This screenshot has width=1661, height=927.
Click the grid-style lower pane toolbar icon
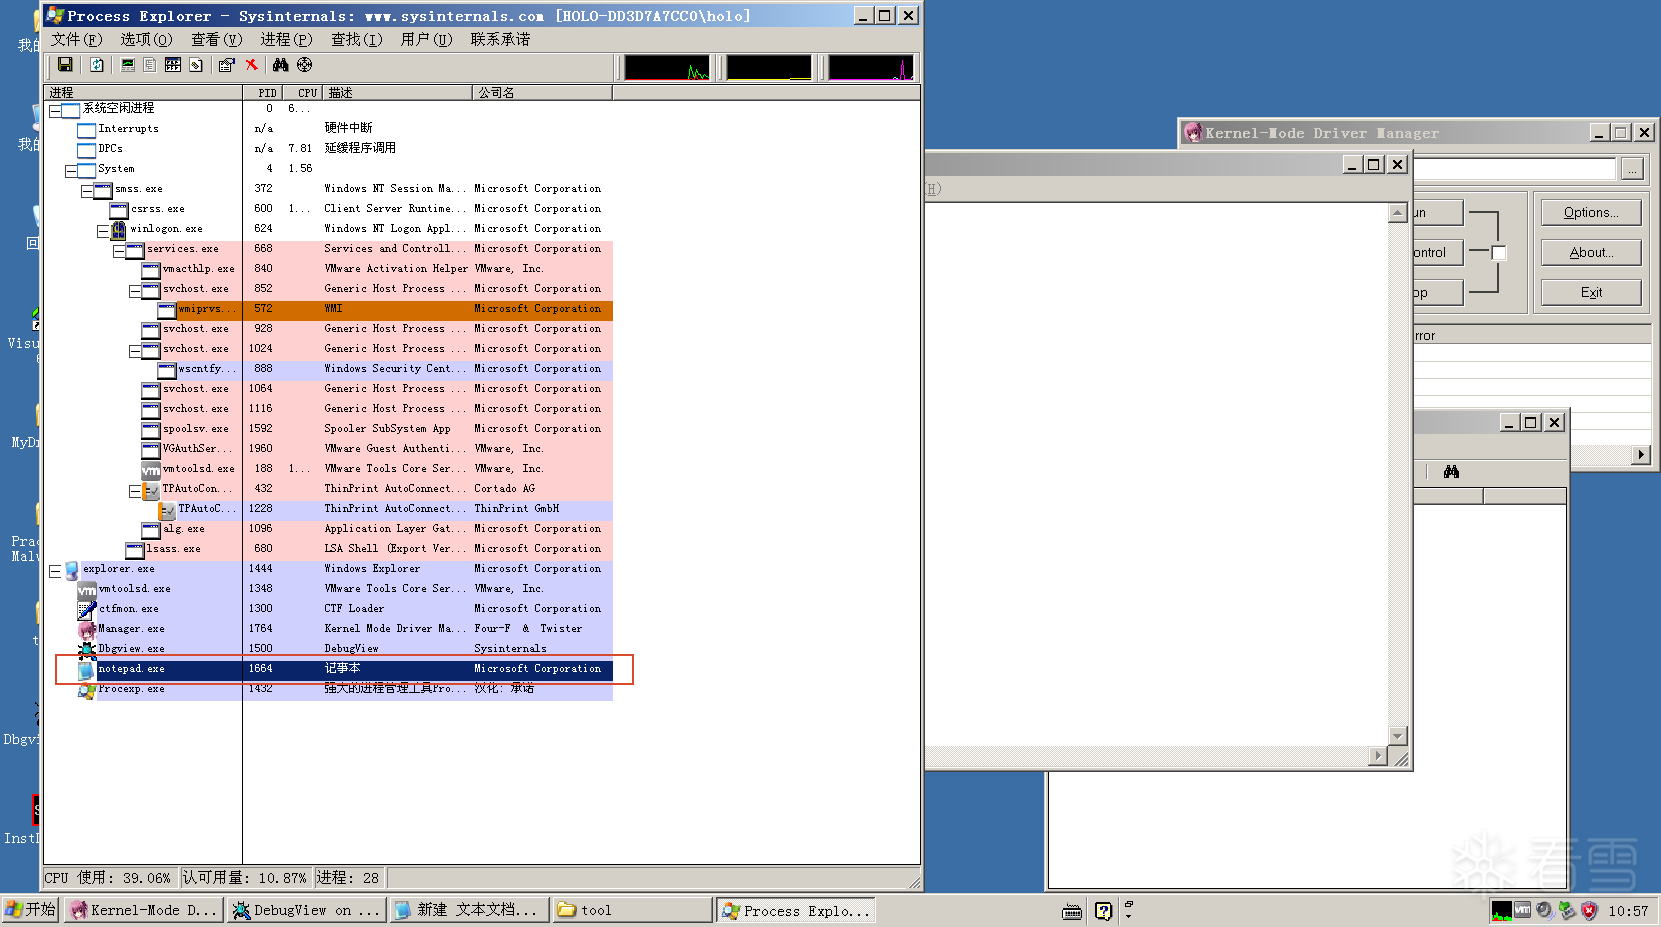(173, 65)
